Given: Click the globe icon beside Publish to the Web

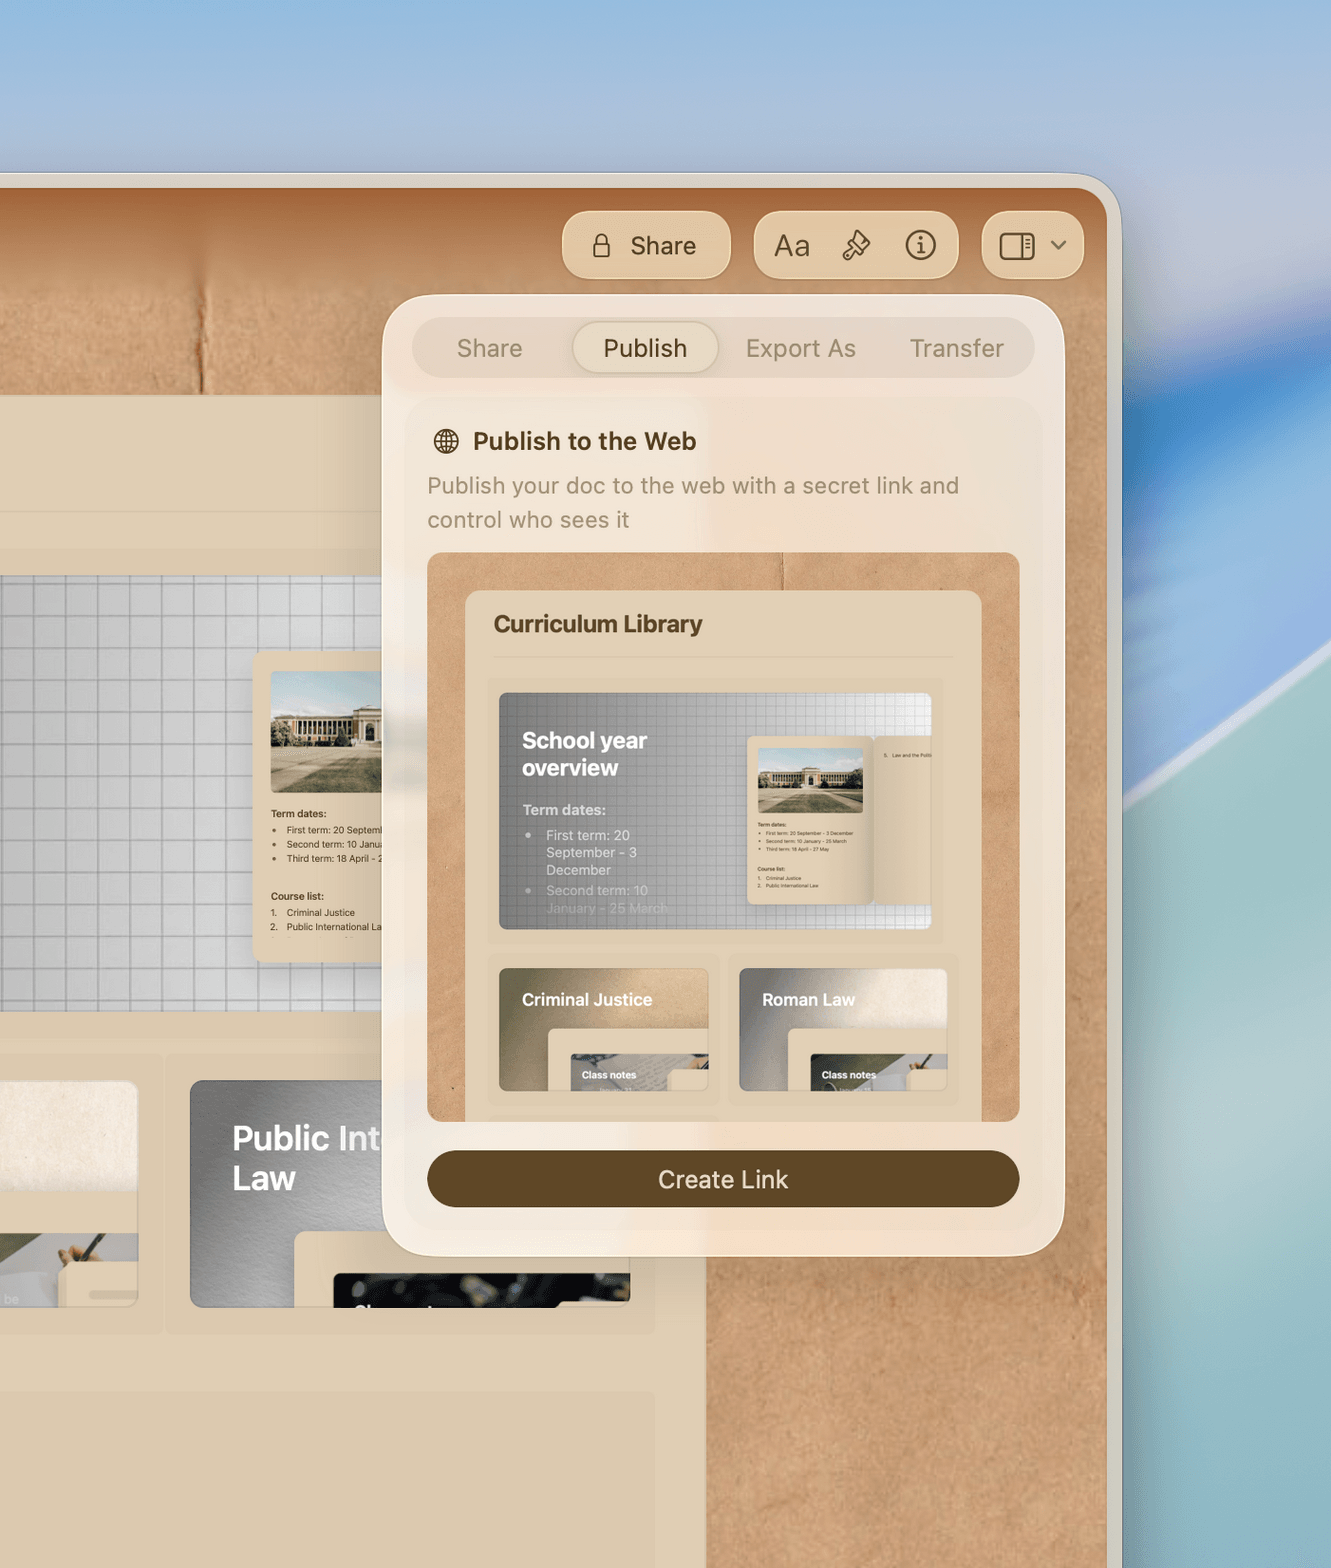Looking at the screenshot, I should 446,441.
